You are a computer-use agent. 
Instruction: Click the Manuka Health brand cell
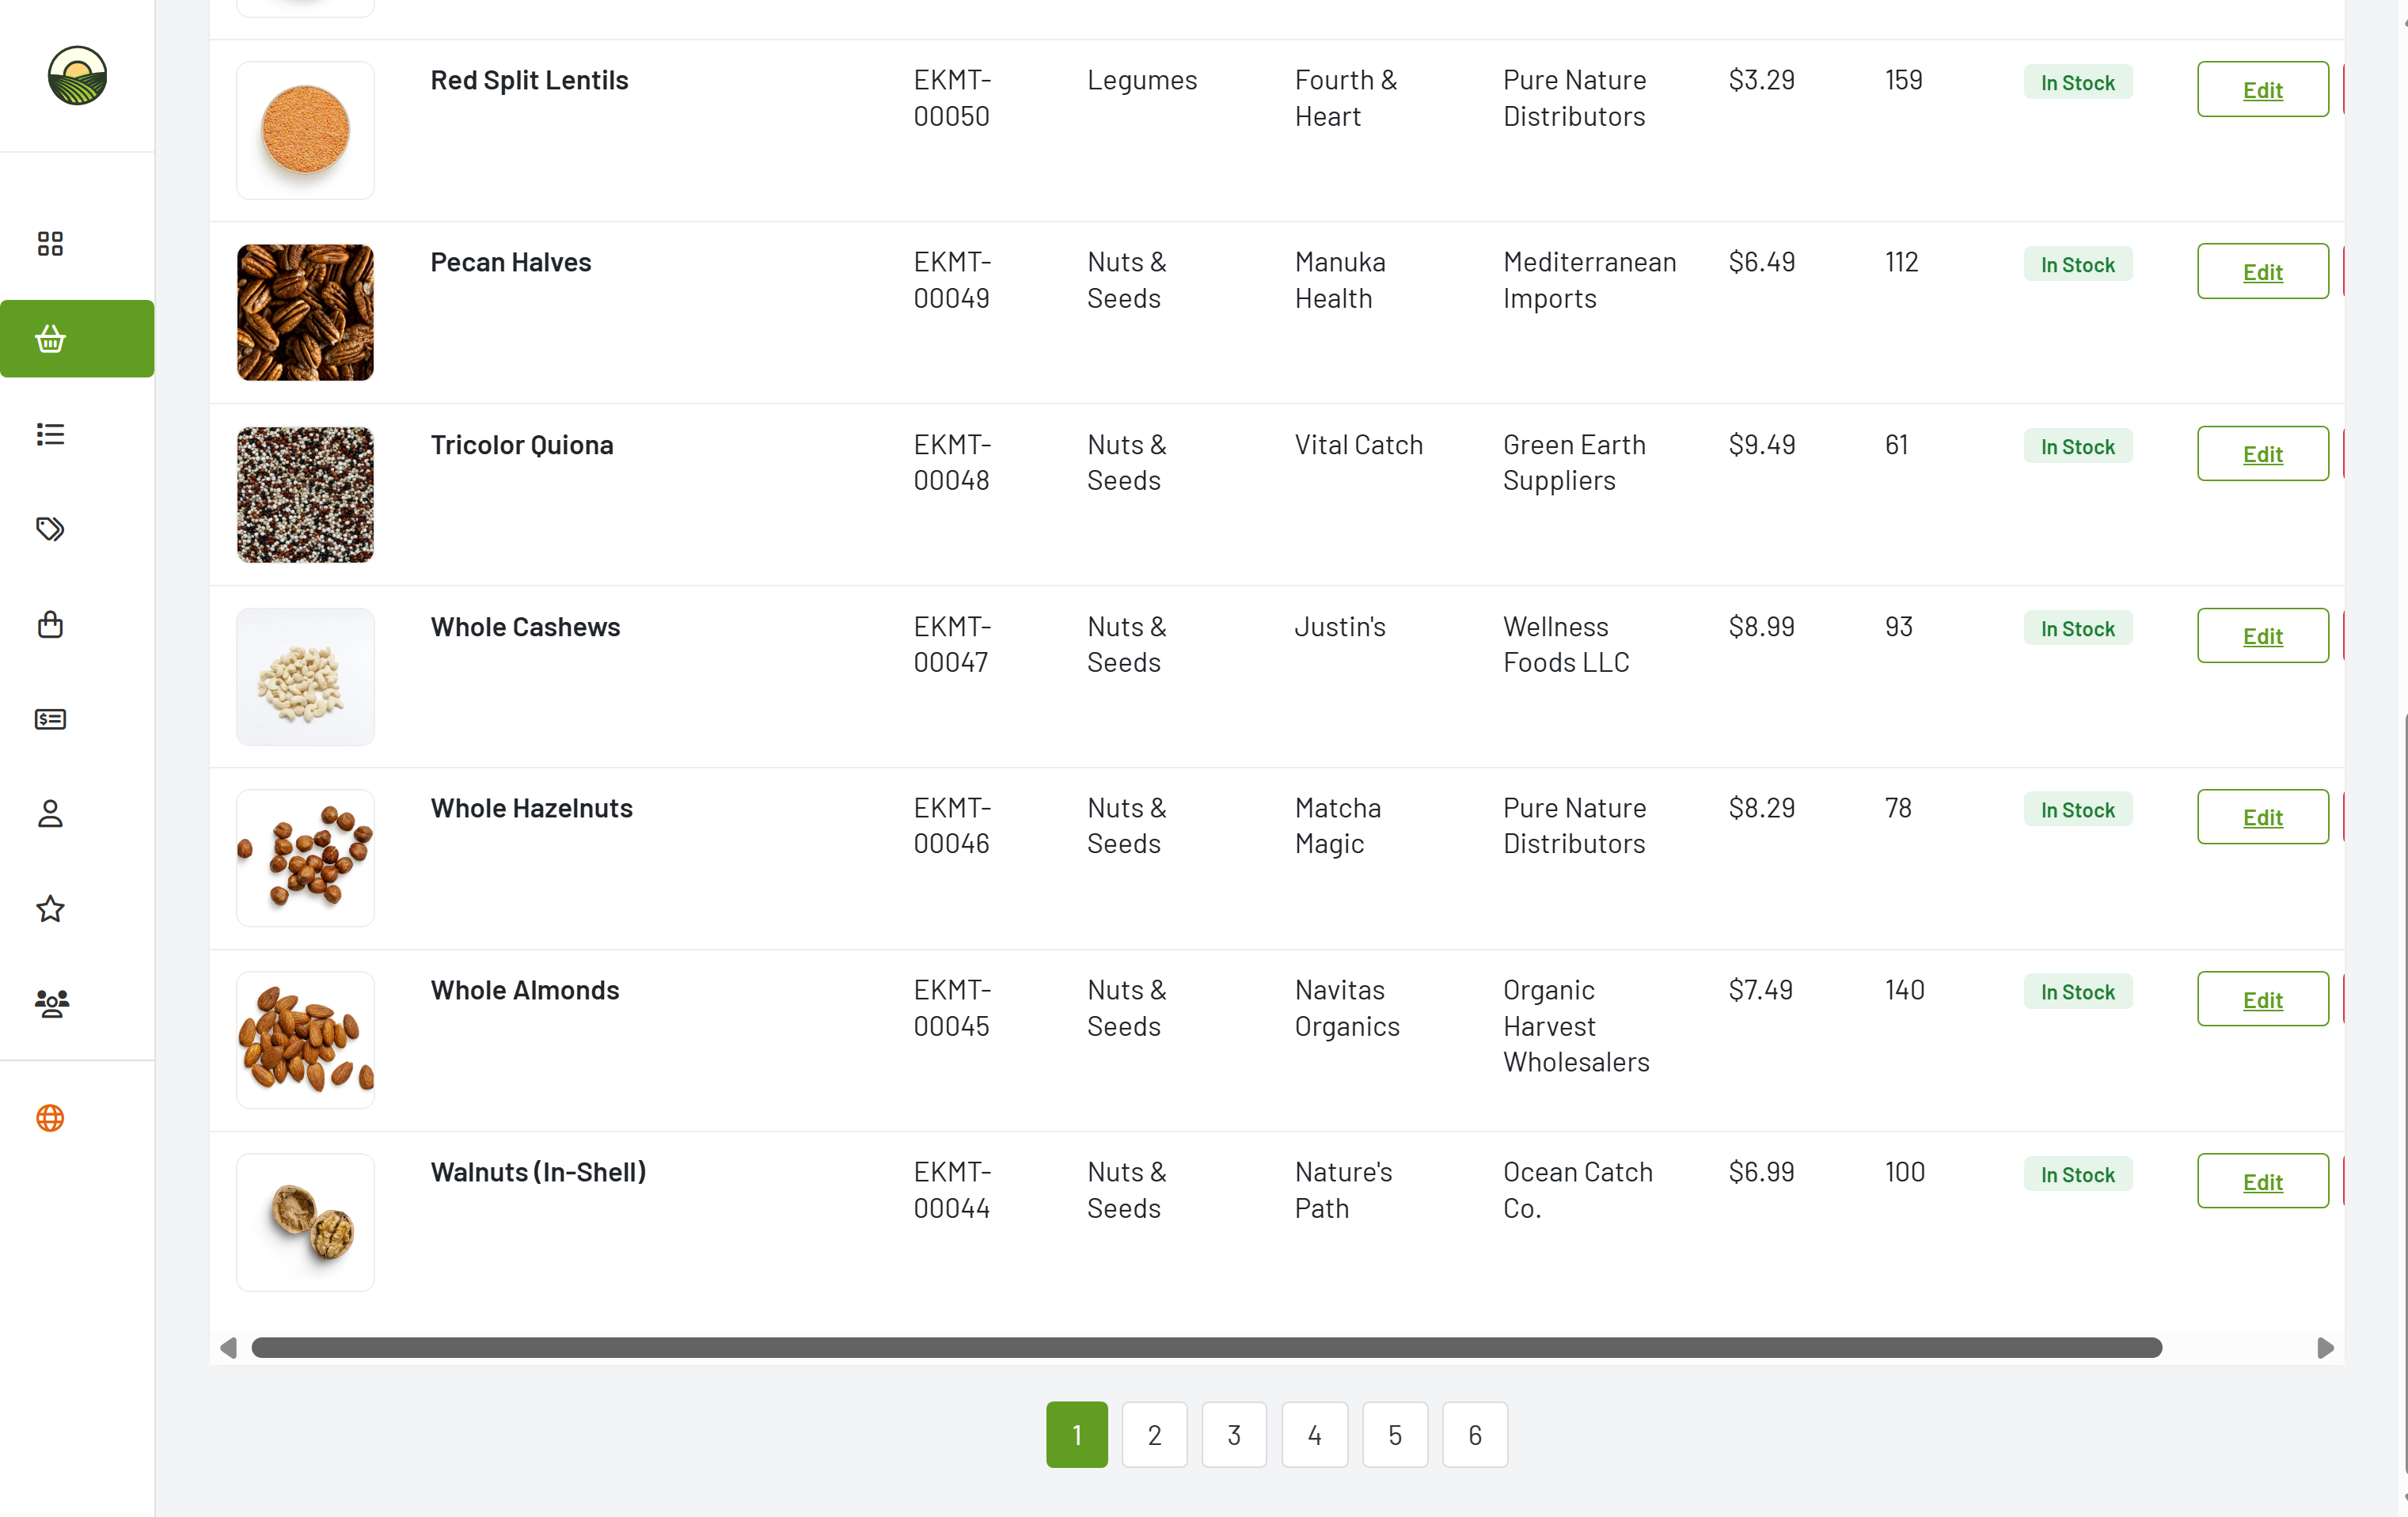pos(1340,280)
